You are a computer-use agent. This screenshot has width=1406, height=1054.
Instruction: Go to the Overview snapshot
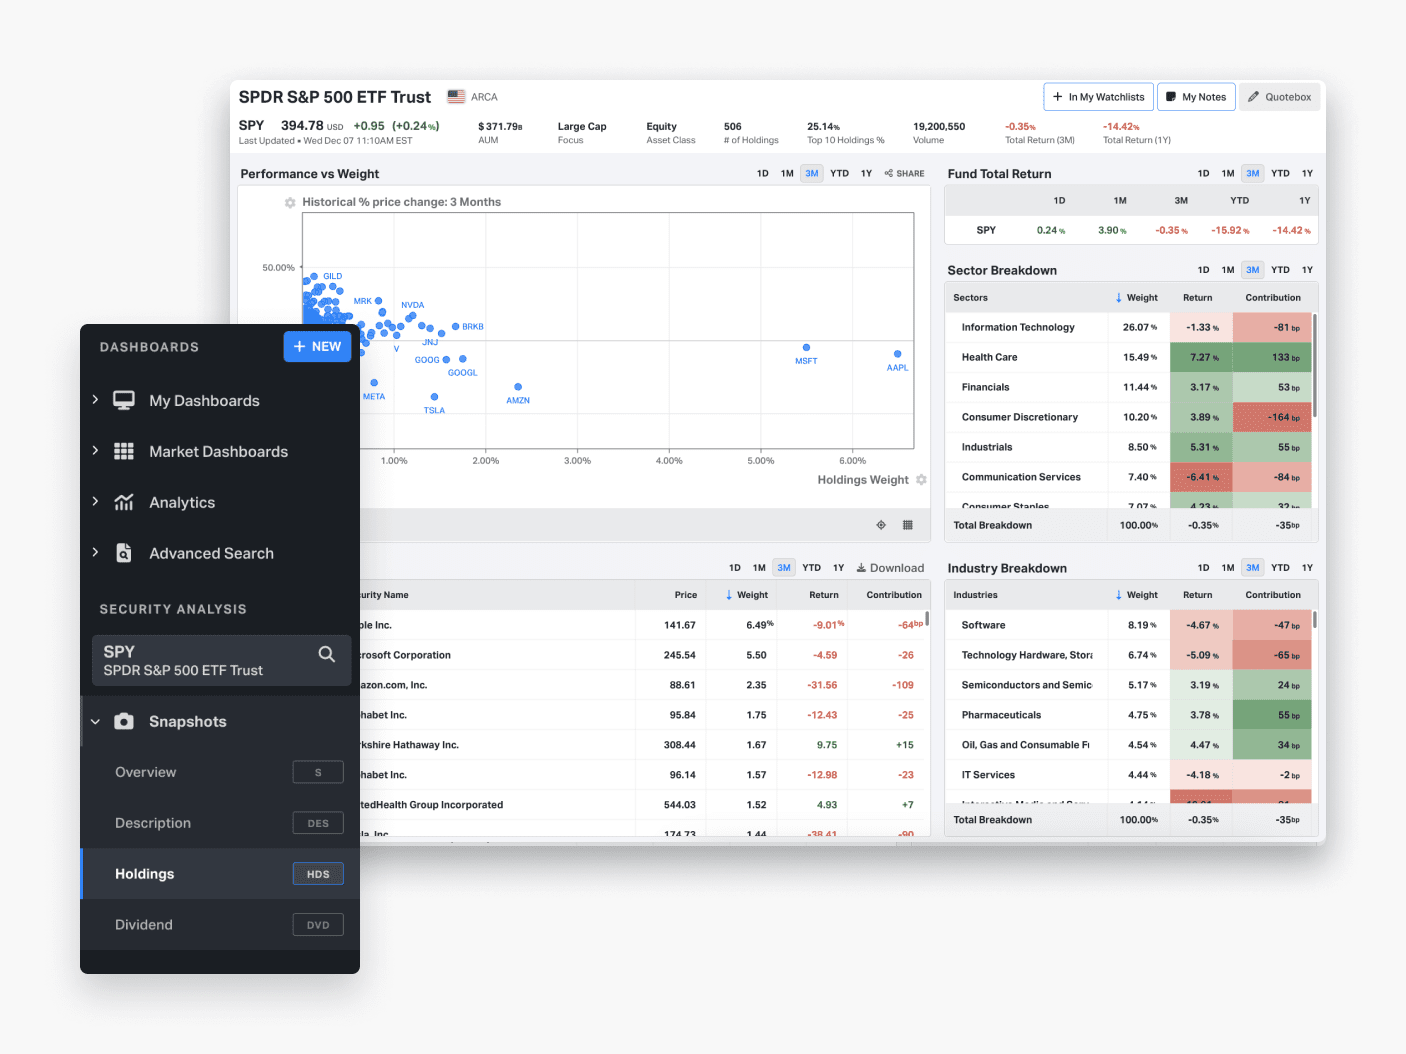(x=146, y=772)
